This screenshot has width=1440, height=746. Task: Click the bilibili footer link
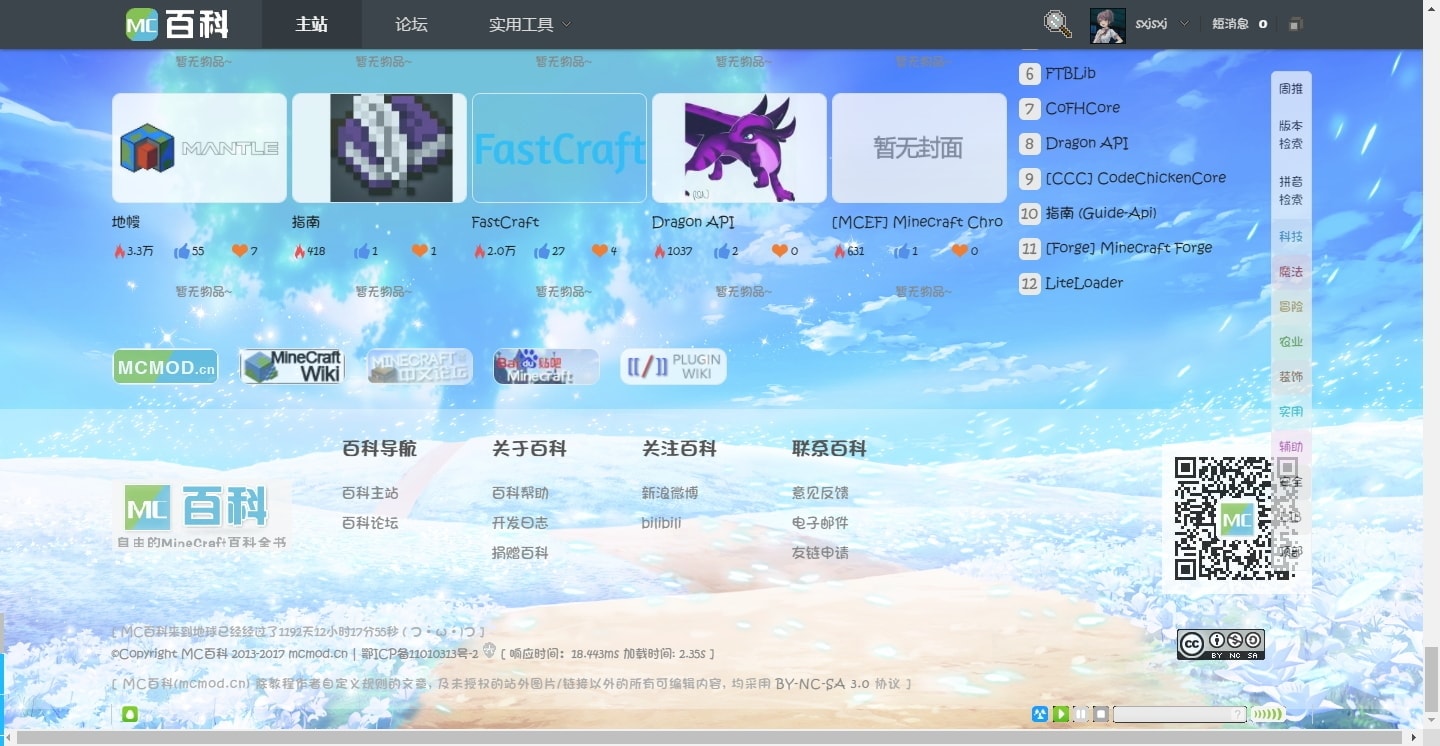coord(661,523)
